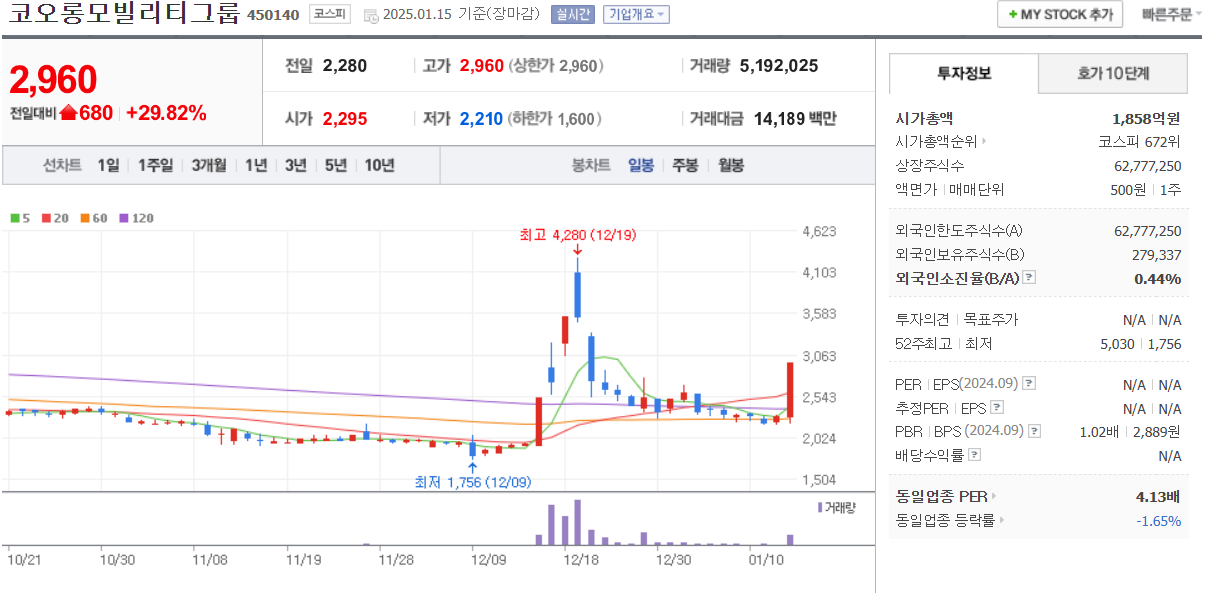Screen dimensions: 1206x593
Task: Click the current price 2,960
Action: pyautogui.click(x=53, y=79)
